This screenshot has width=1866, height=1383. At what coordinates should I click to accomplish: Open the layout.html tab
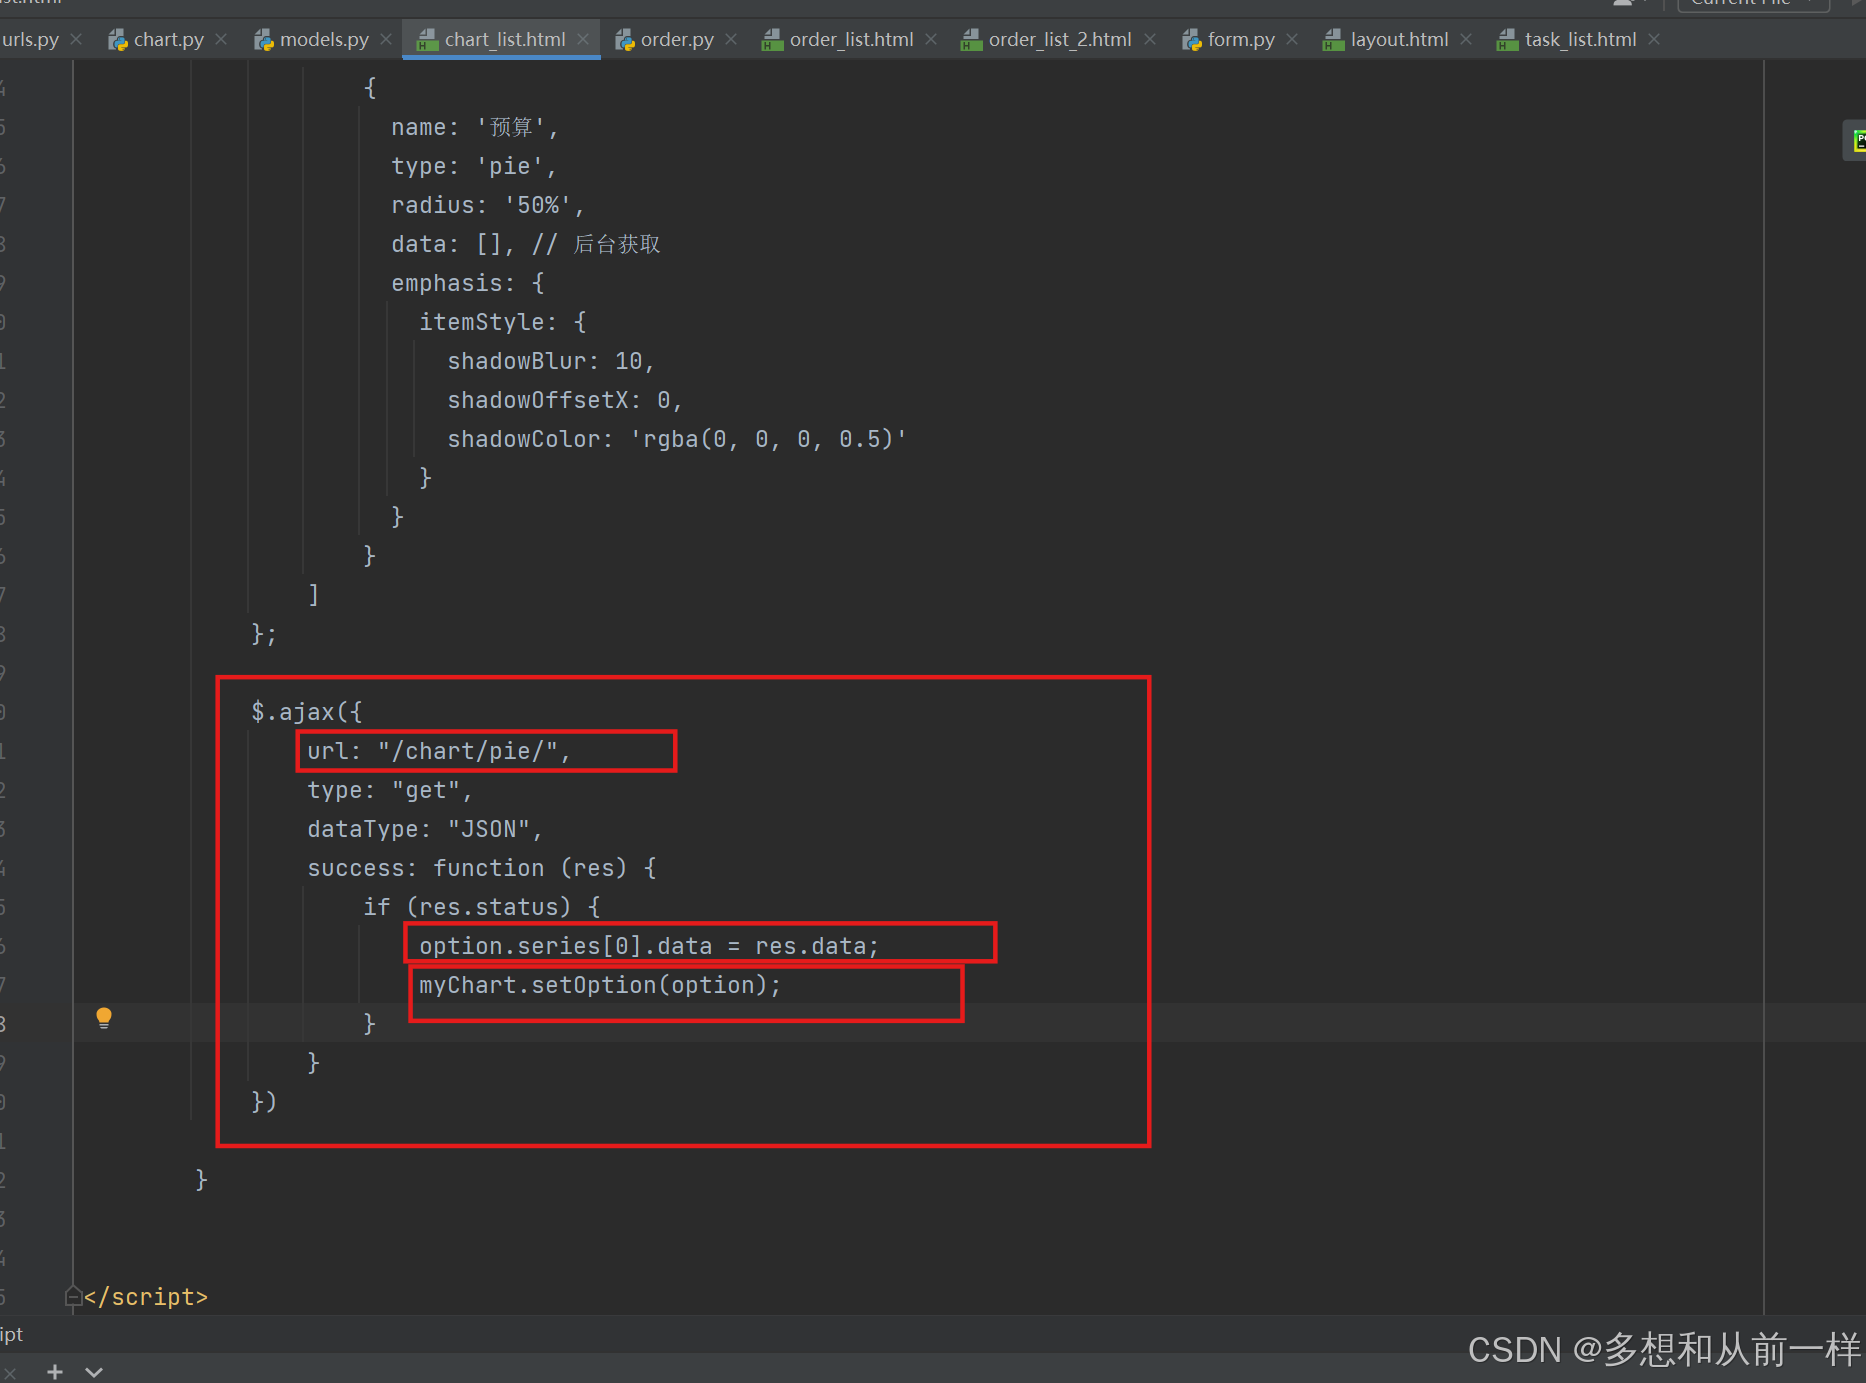1399,39
